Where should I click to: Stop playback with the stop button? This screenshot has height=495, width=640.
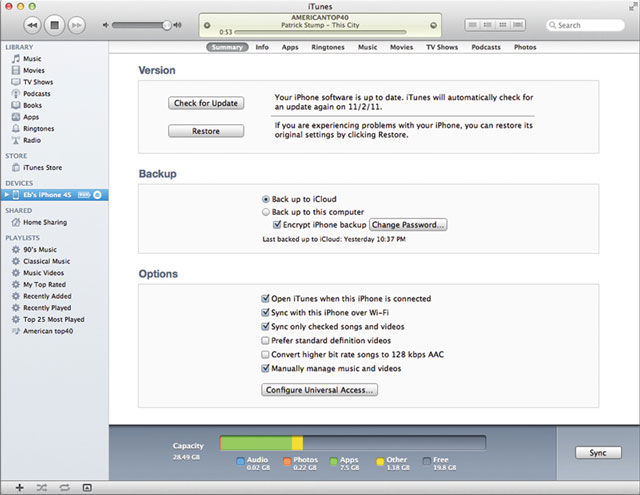click(x=54, y=25)
